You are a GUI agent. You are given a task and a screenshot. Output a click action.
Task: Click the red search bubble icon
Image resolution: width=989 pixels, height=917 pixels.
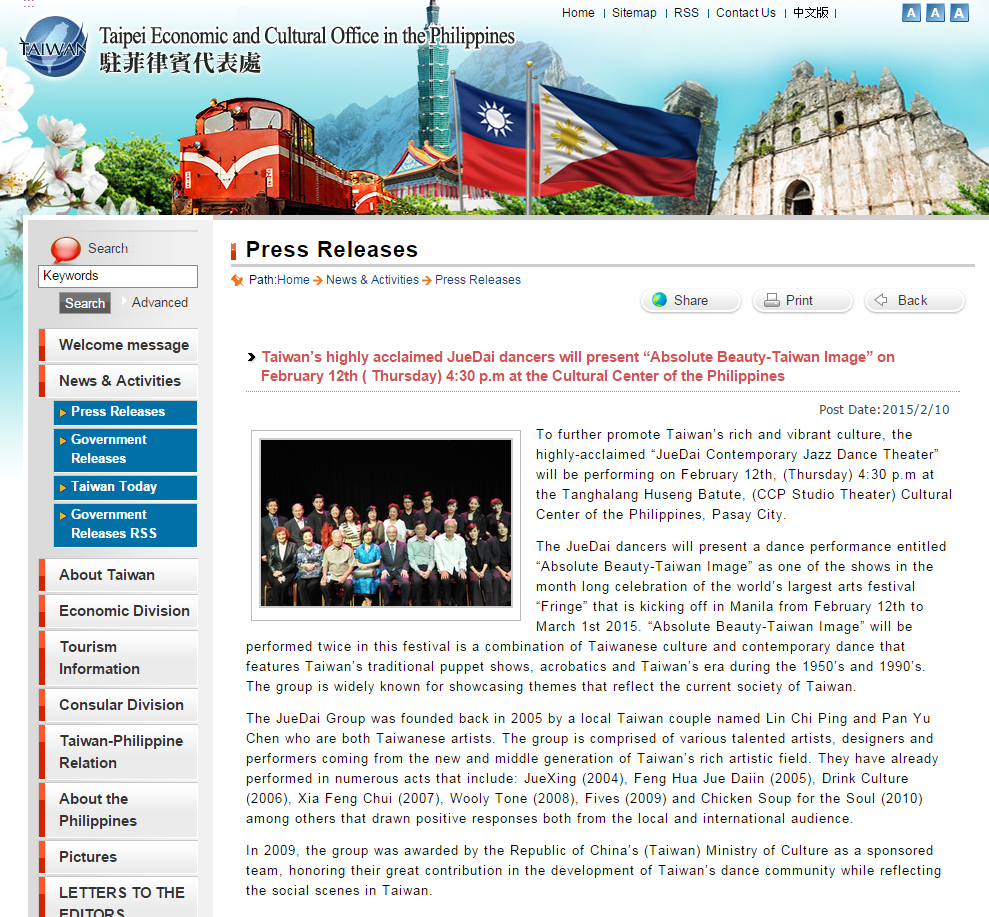(66, 249)
